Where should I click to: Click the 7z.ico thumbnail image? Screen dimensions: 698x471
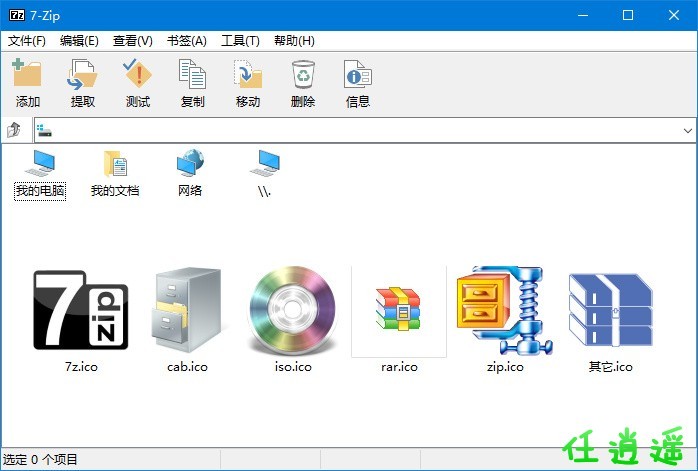(81, 310)
